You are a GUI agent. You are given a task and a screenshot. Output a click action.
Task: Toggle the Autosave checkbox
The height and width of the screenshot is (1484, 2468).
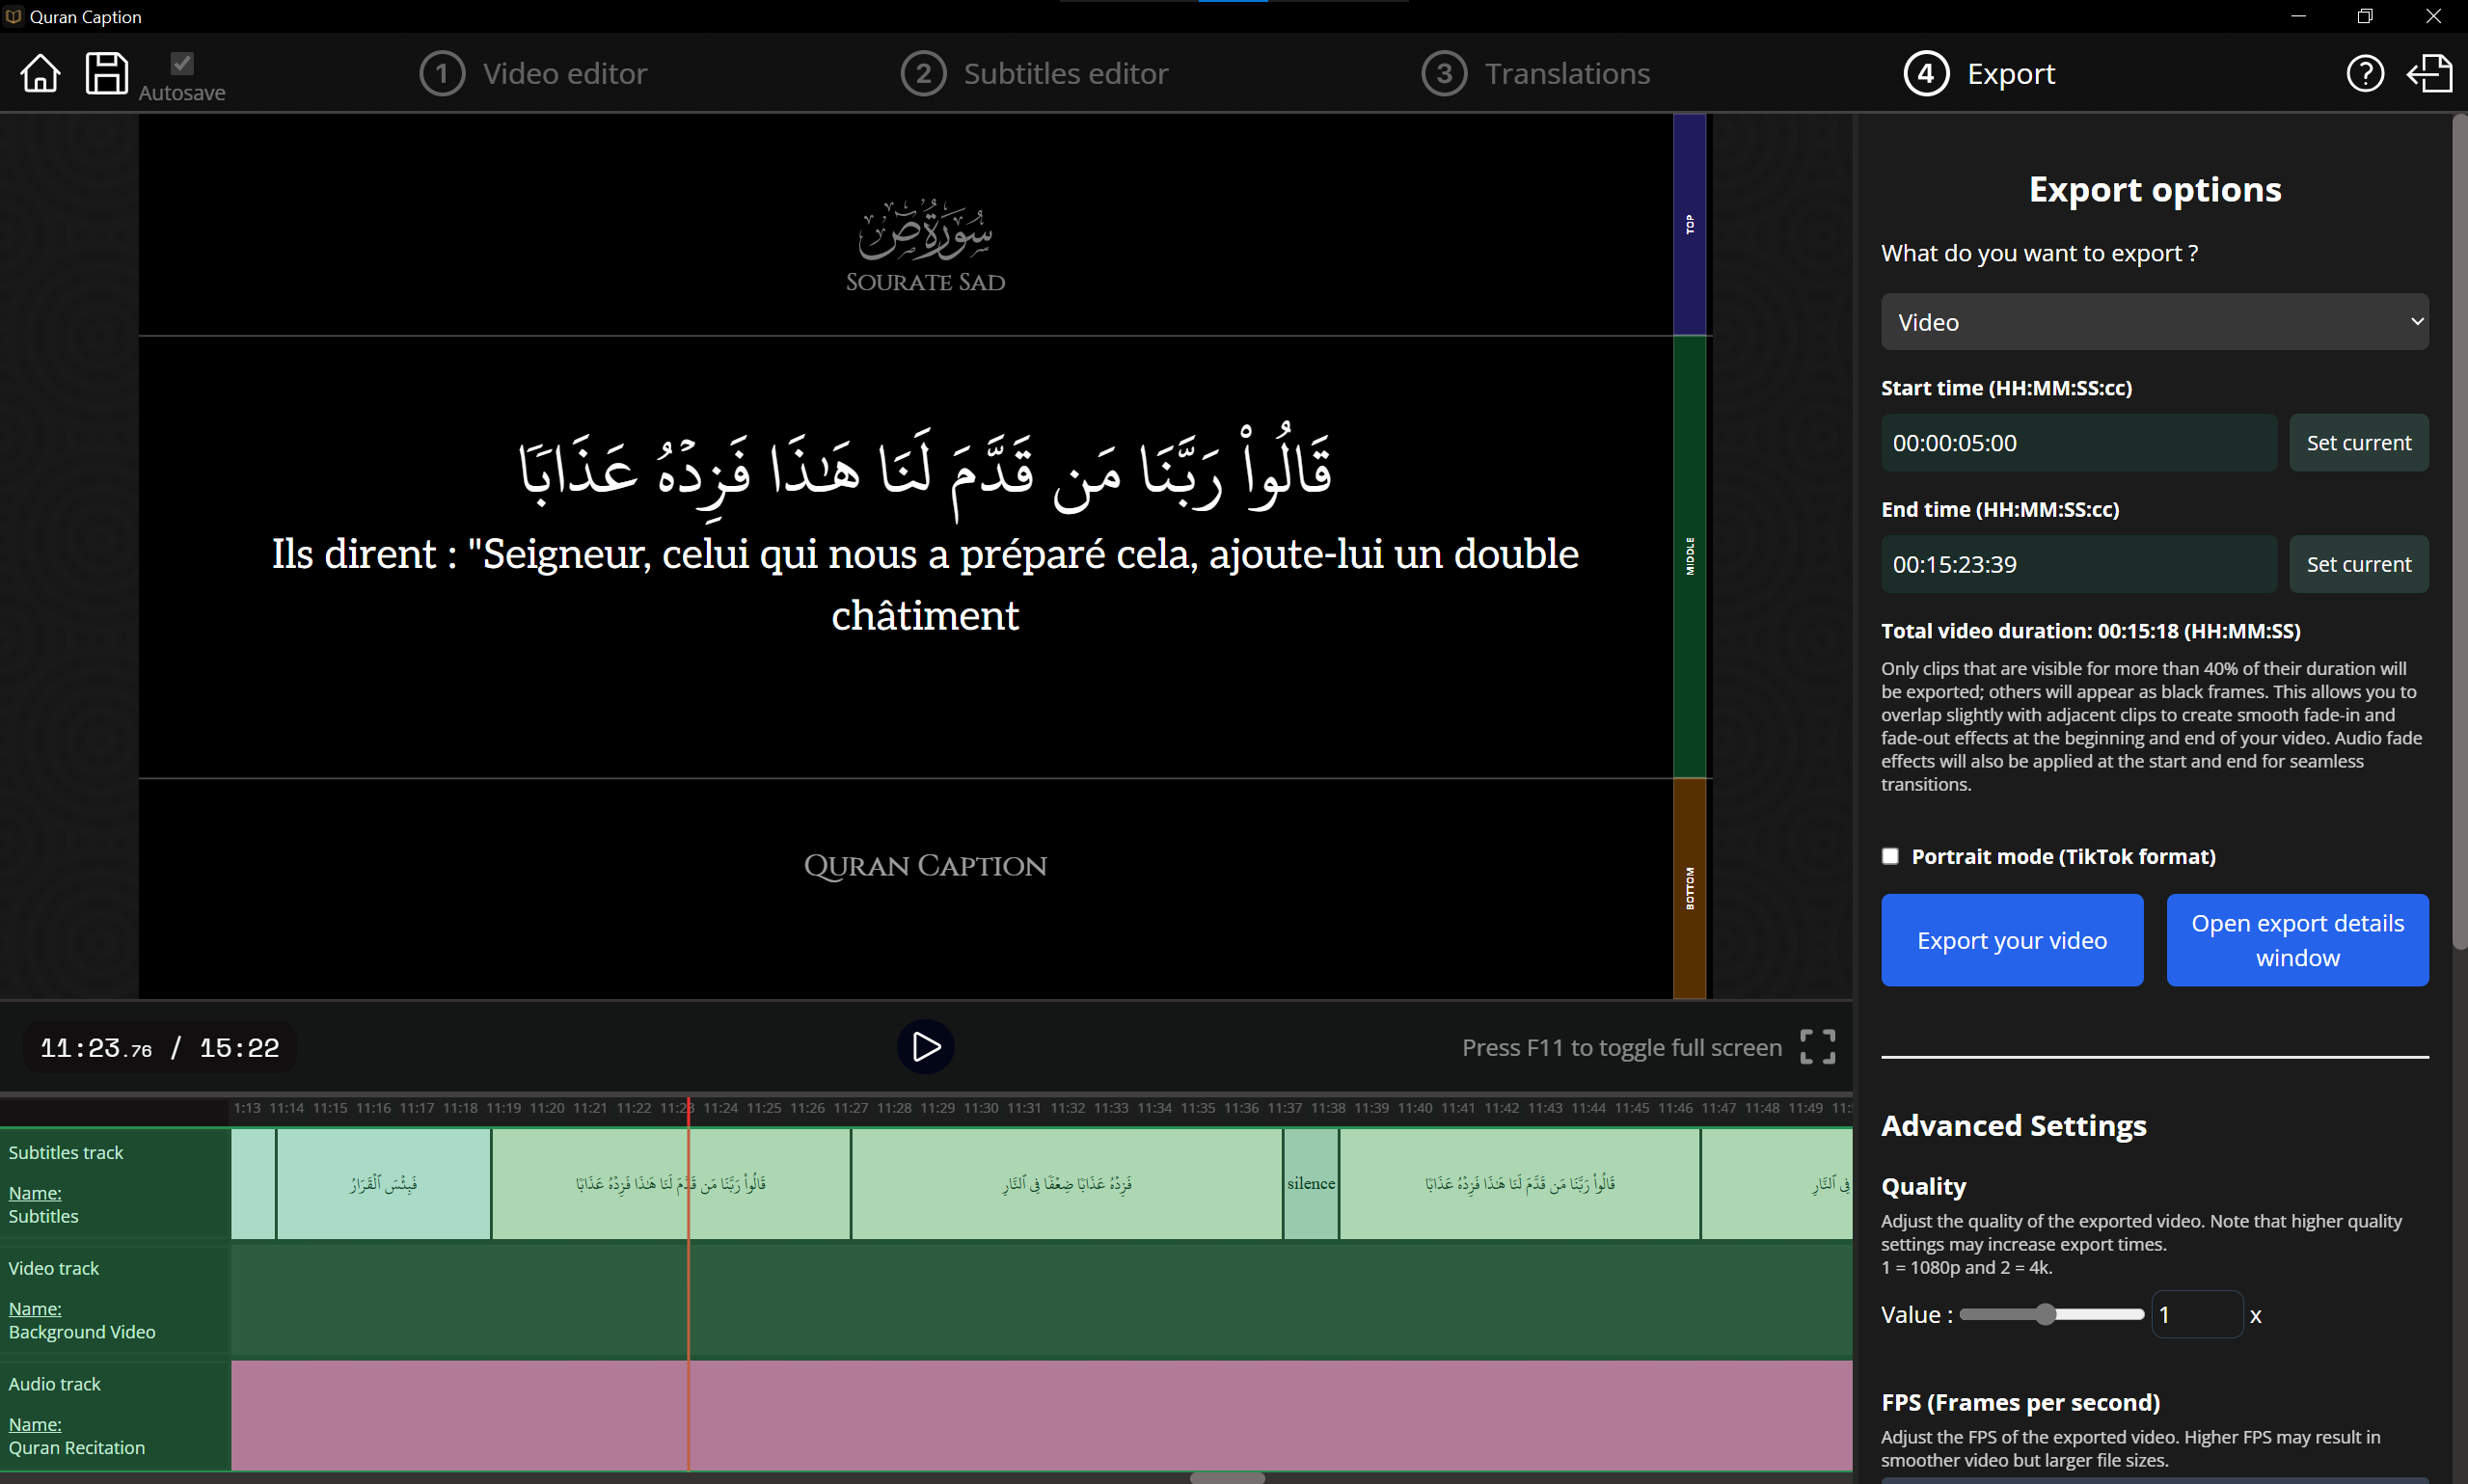click(182, 63)
